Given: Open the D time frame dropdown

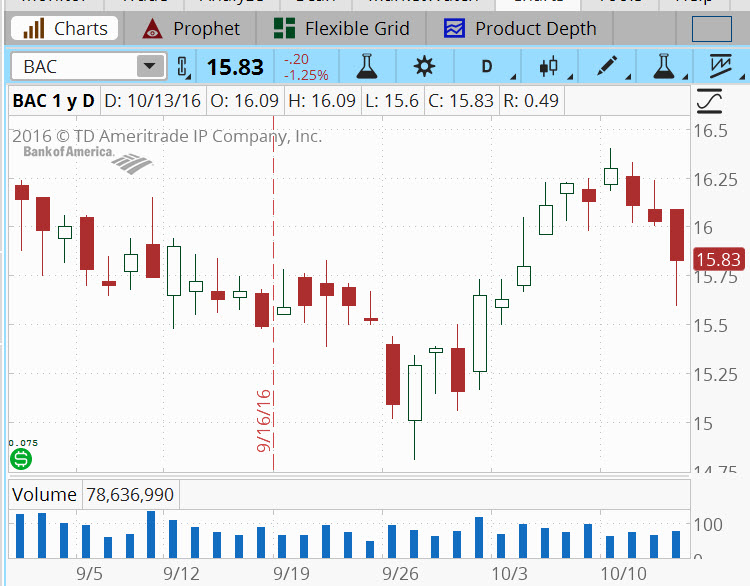Looking at the screenshot, I should click(x=487, y=66).
